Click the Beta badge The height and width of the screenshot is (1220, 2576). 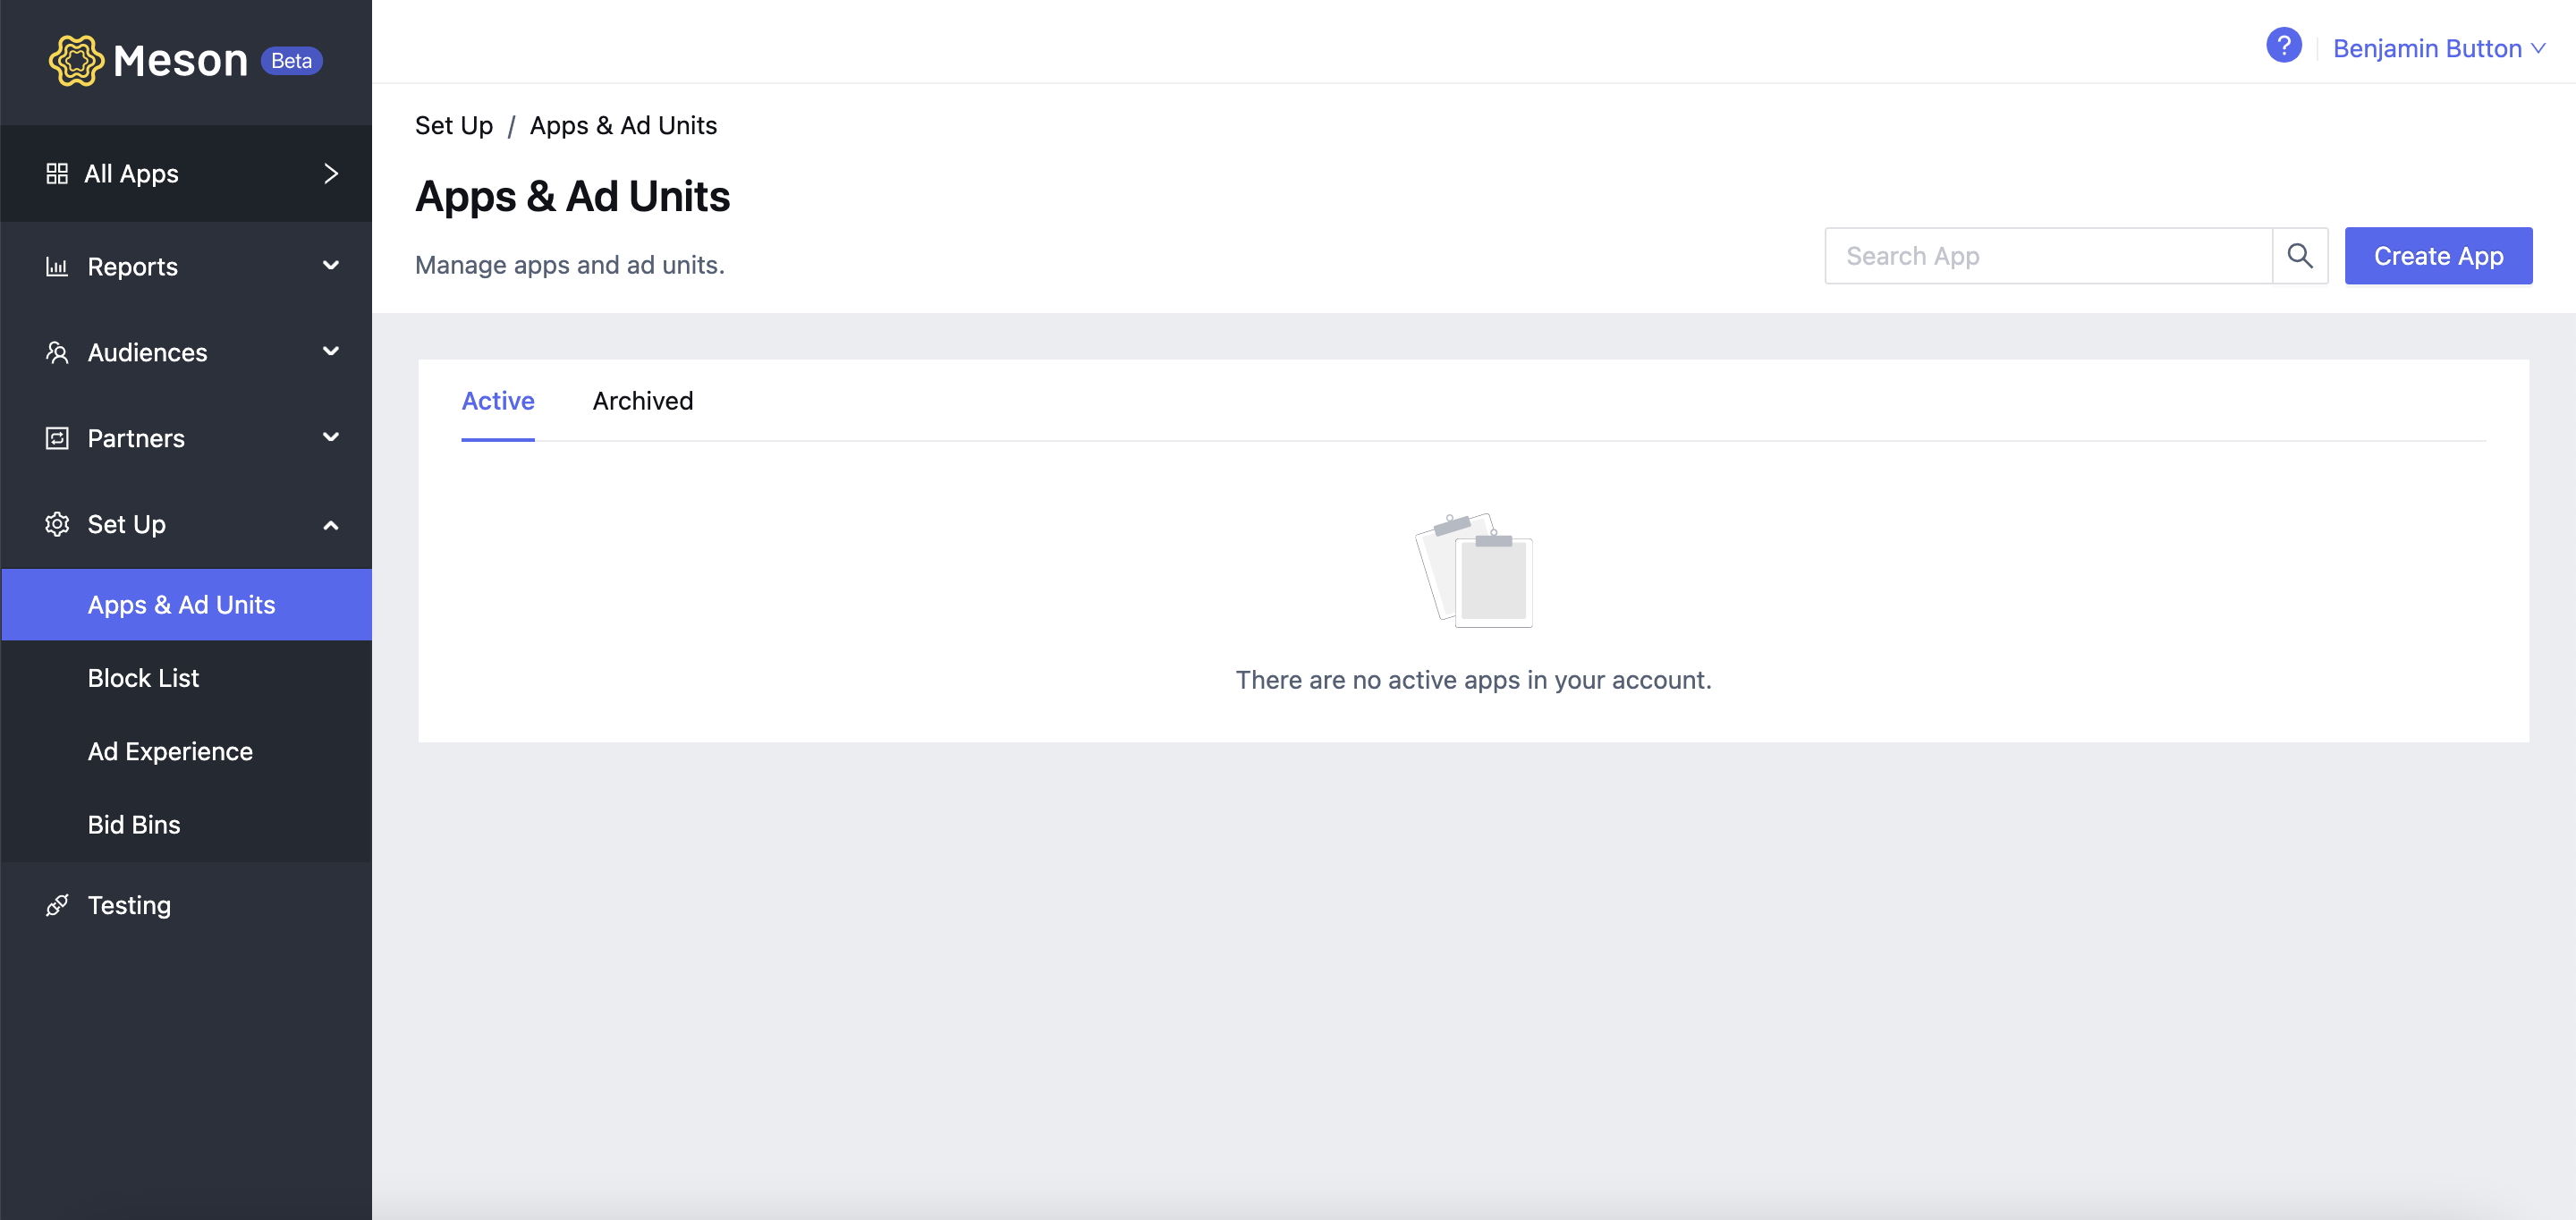(291, 61)
